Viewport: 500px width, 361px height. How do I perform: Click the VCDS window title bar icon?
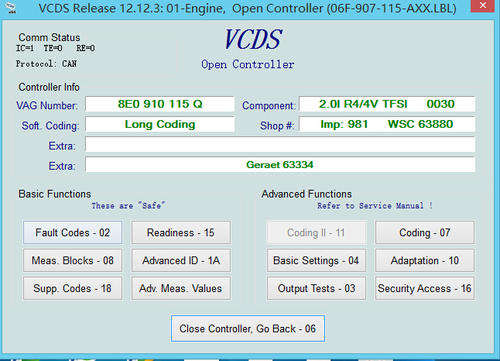click(x=11, y=7)
